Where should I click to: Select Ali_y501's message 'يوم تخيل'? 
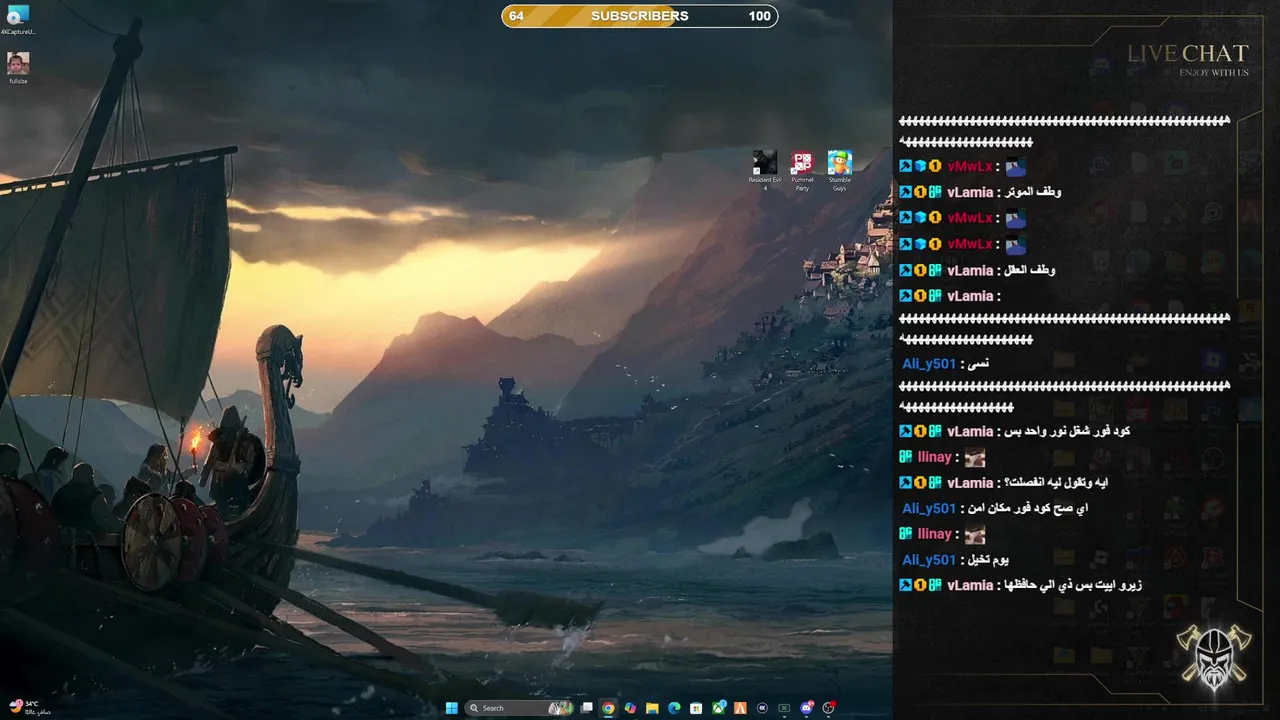pos(988,560)
